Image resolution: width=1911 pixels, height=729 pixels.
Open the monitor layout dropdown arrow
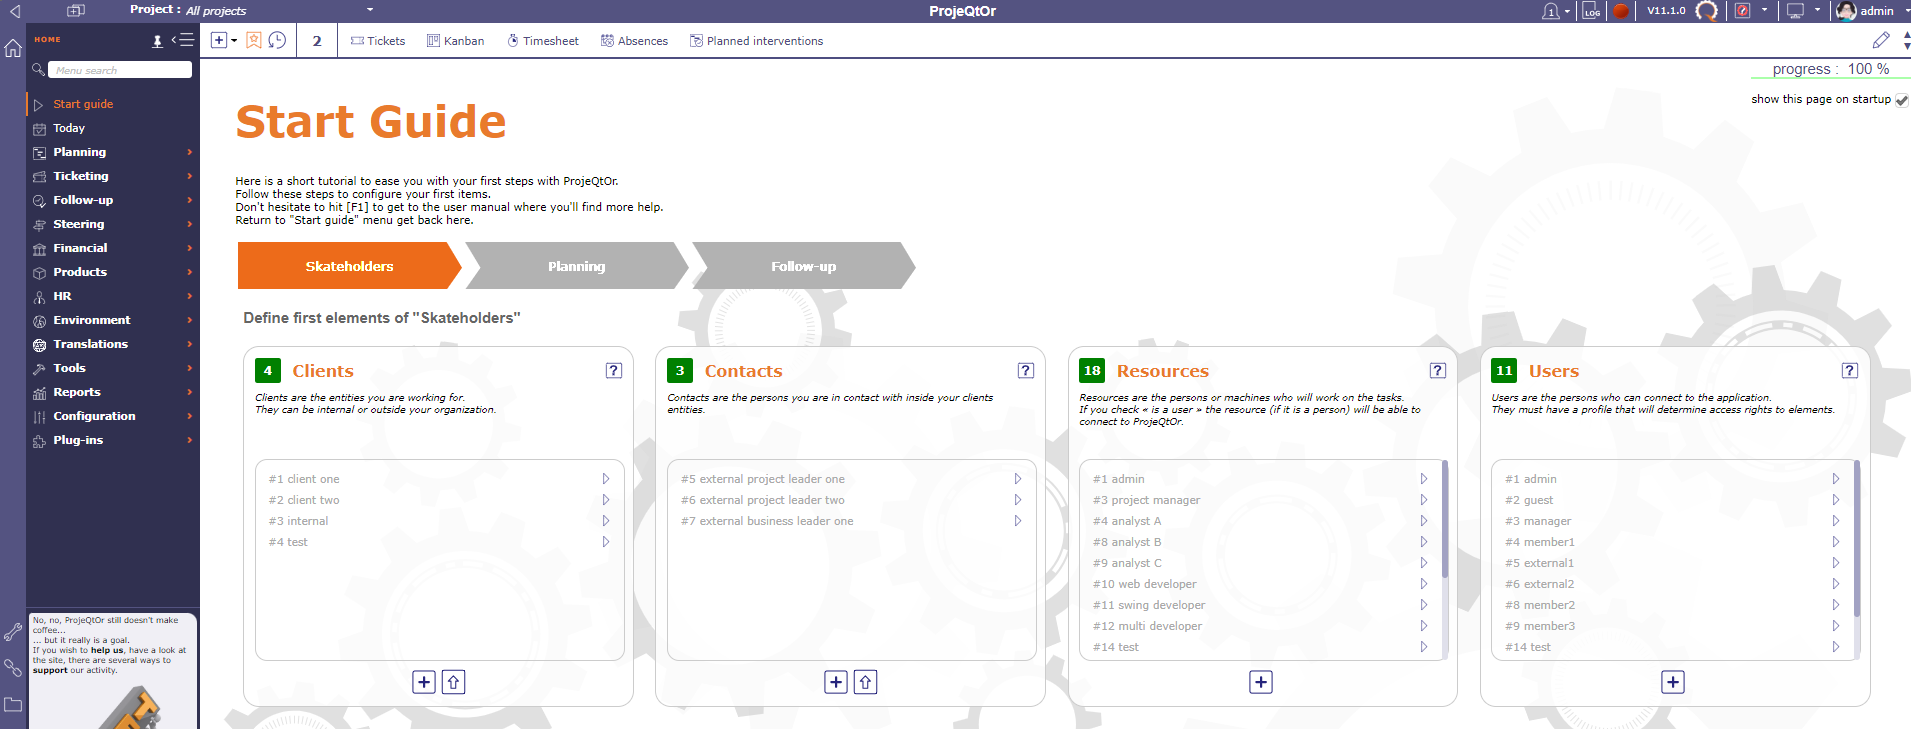1817,10
